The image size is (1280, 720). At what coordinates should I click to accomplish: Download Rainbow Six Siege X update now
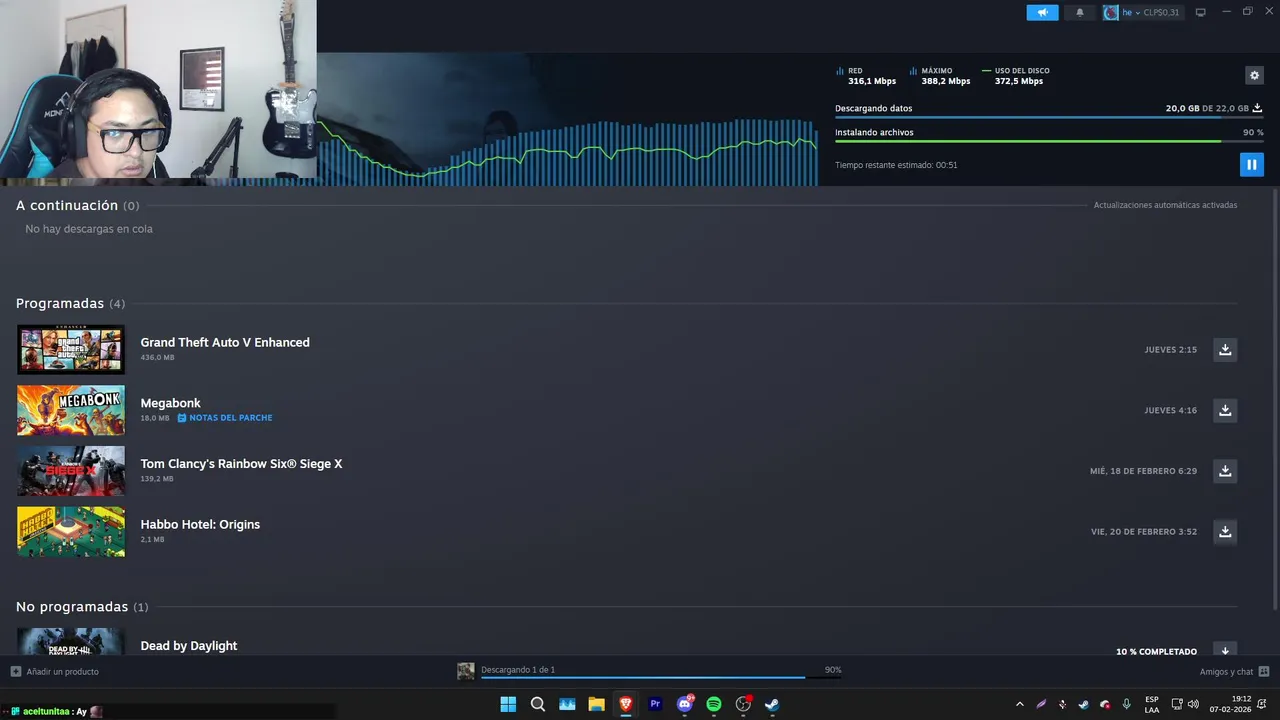1225,471
